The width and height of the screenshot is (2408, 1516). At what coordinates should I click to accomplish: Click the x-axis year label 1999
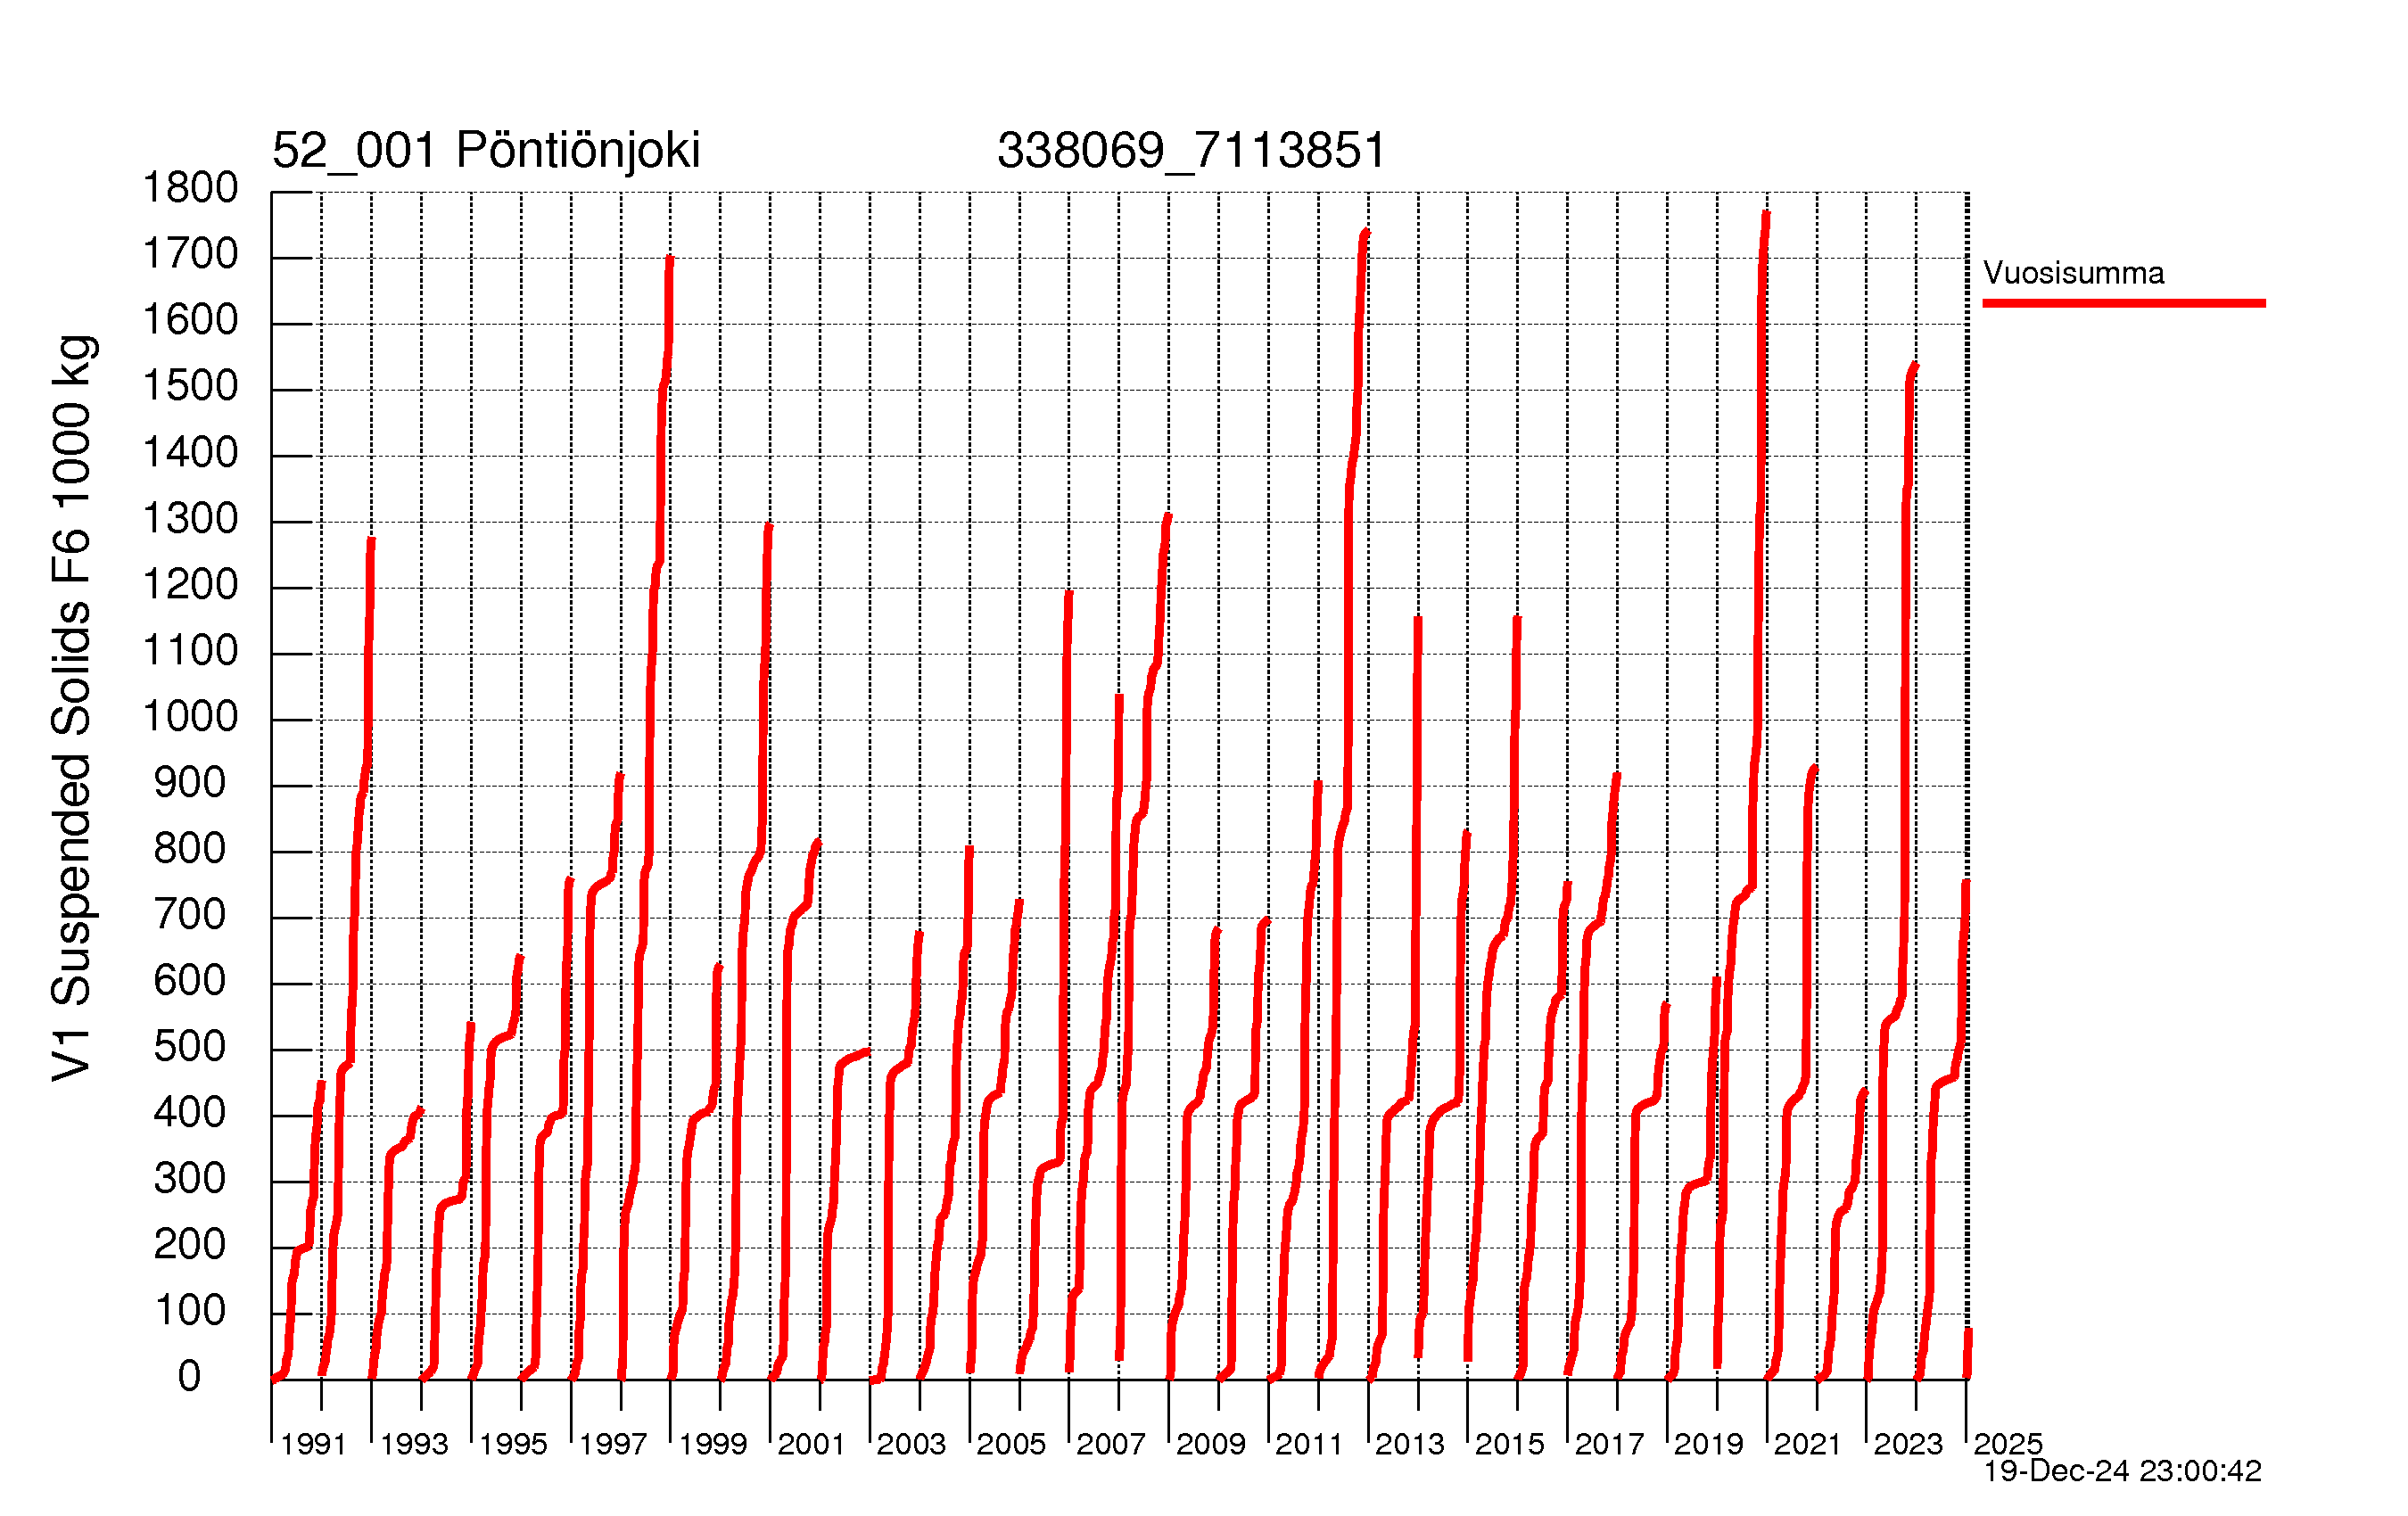click(x=713, y=1444)
